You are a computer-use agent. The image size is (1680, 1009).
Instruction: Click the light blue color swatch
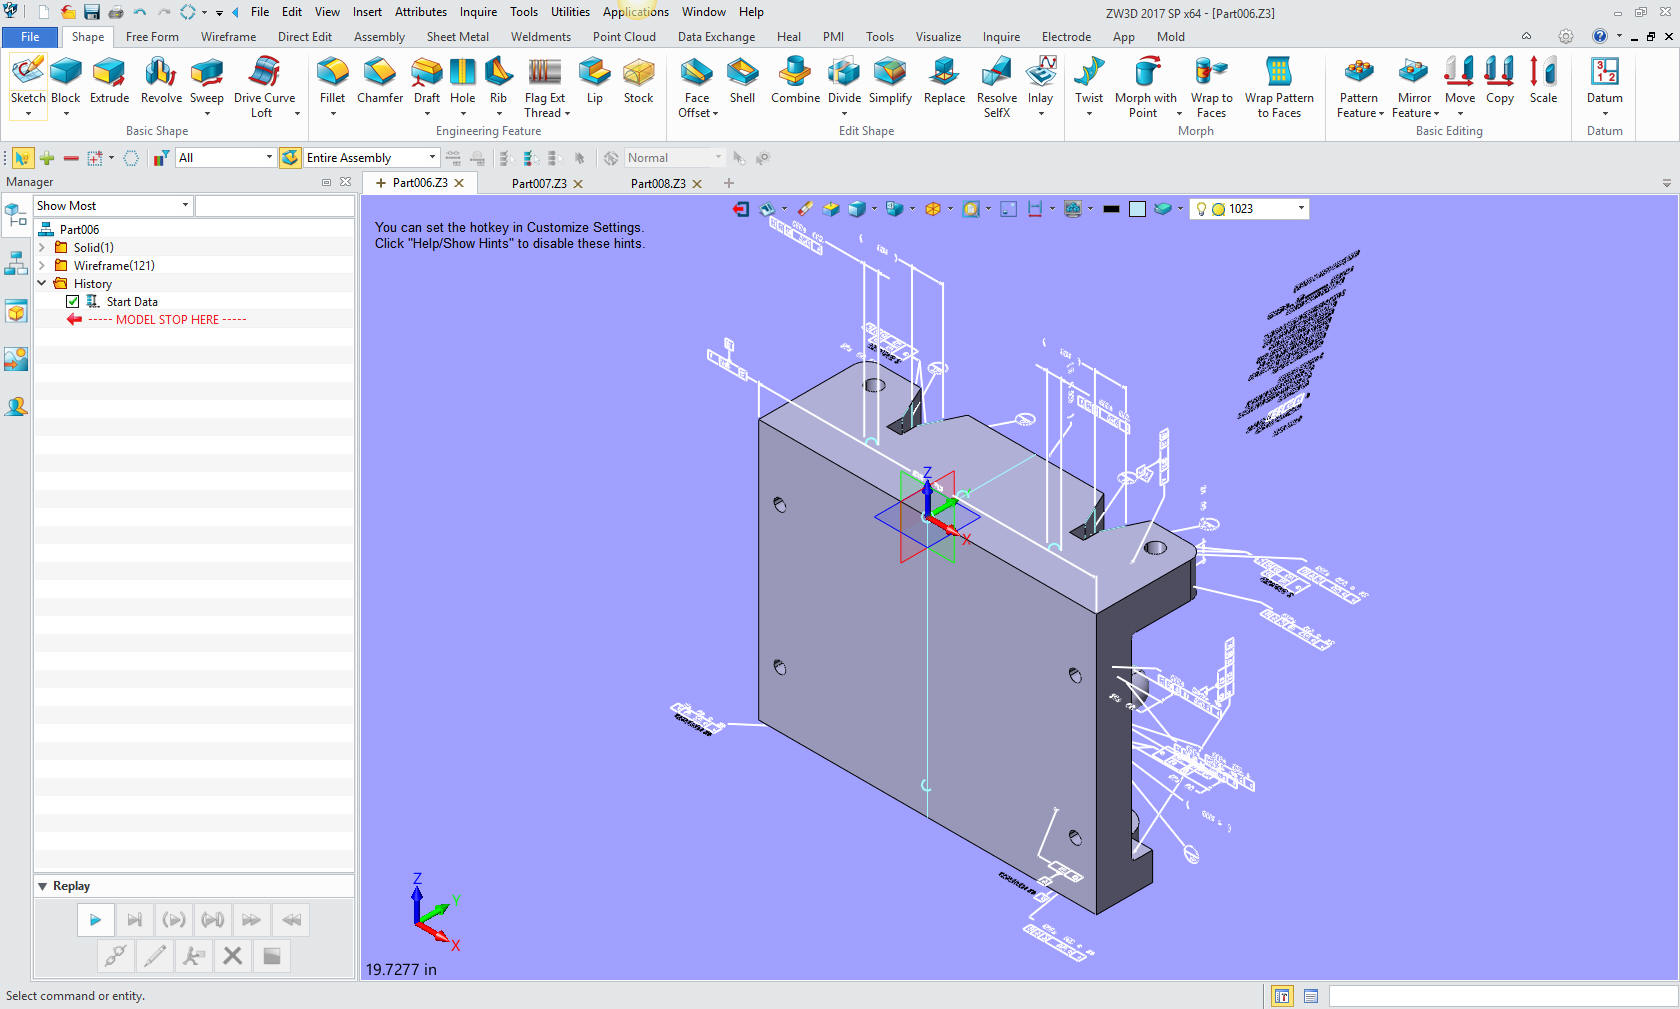click(x=1137, y=209)
